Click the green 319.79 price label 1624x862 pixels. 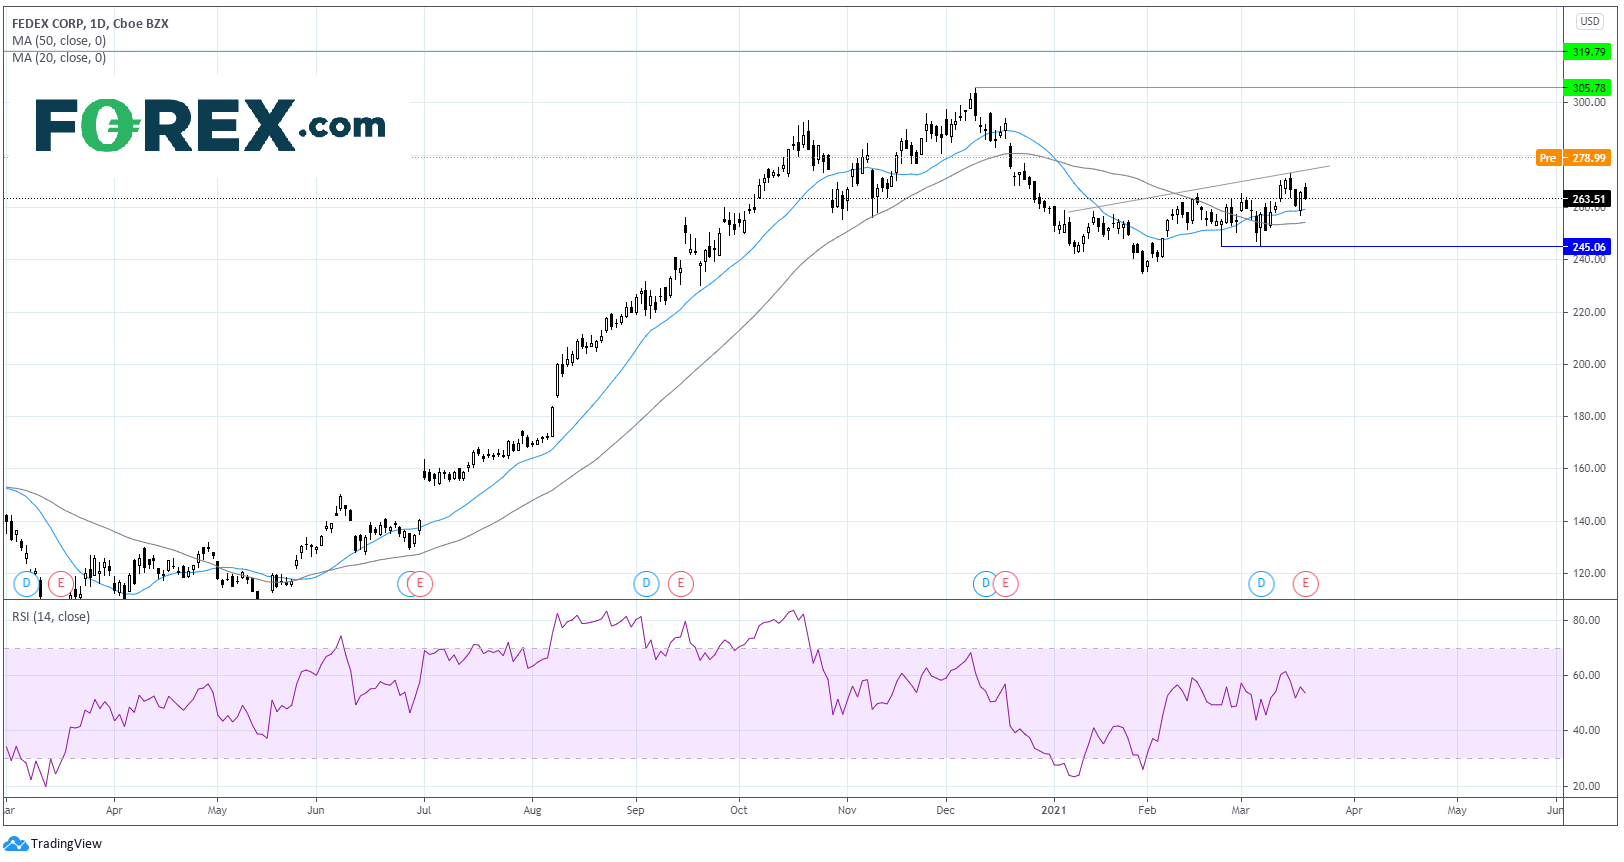[x=1588, y=52]
